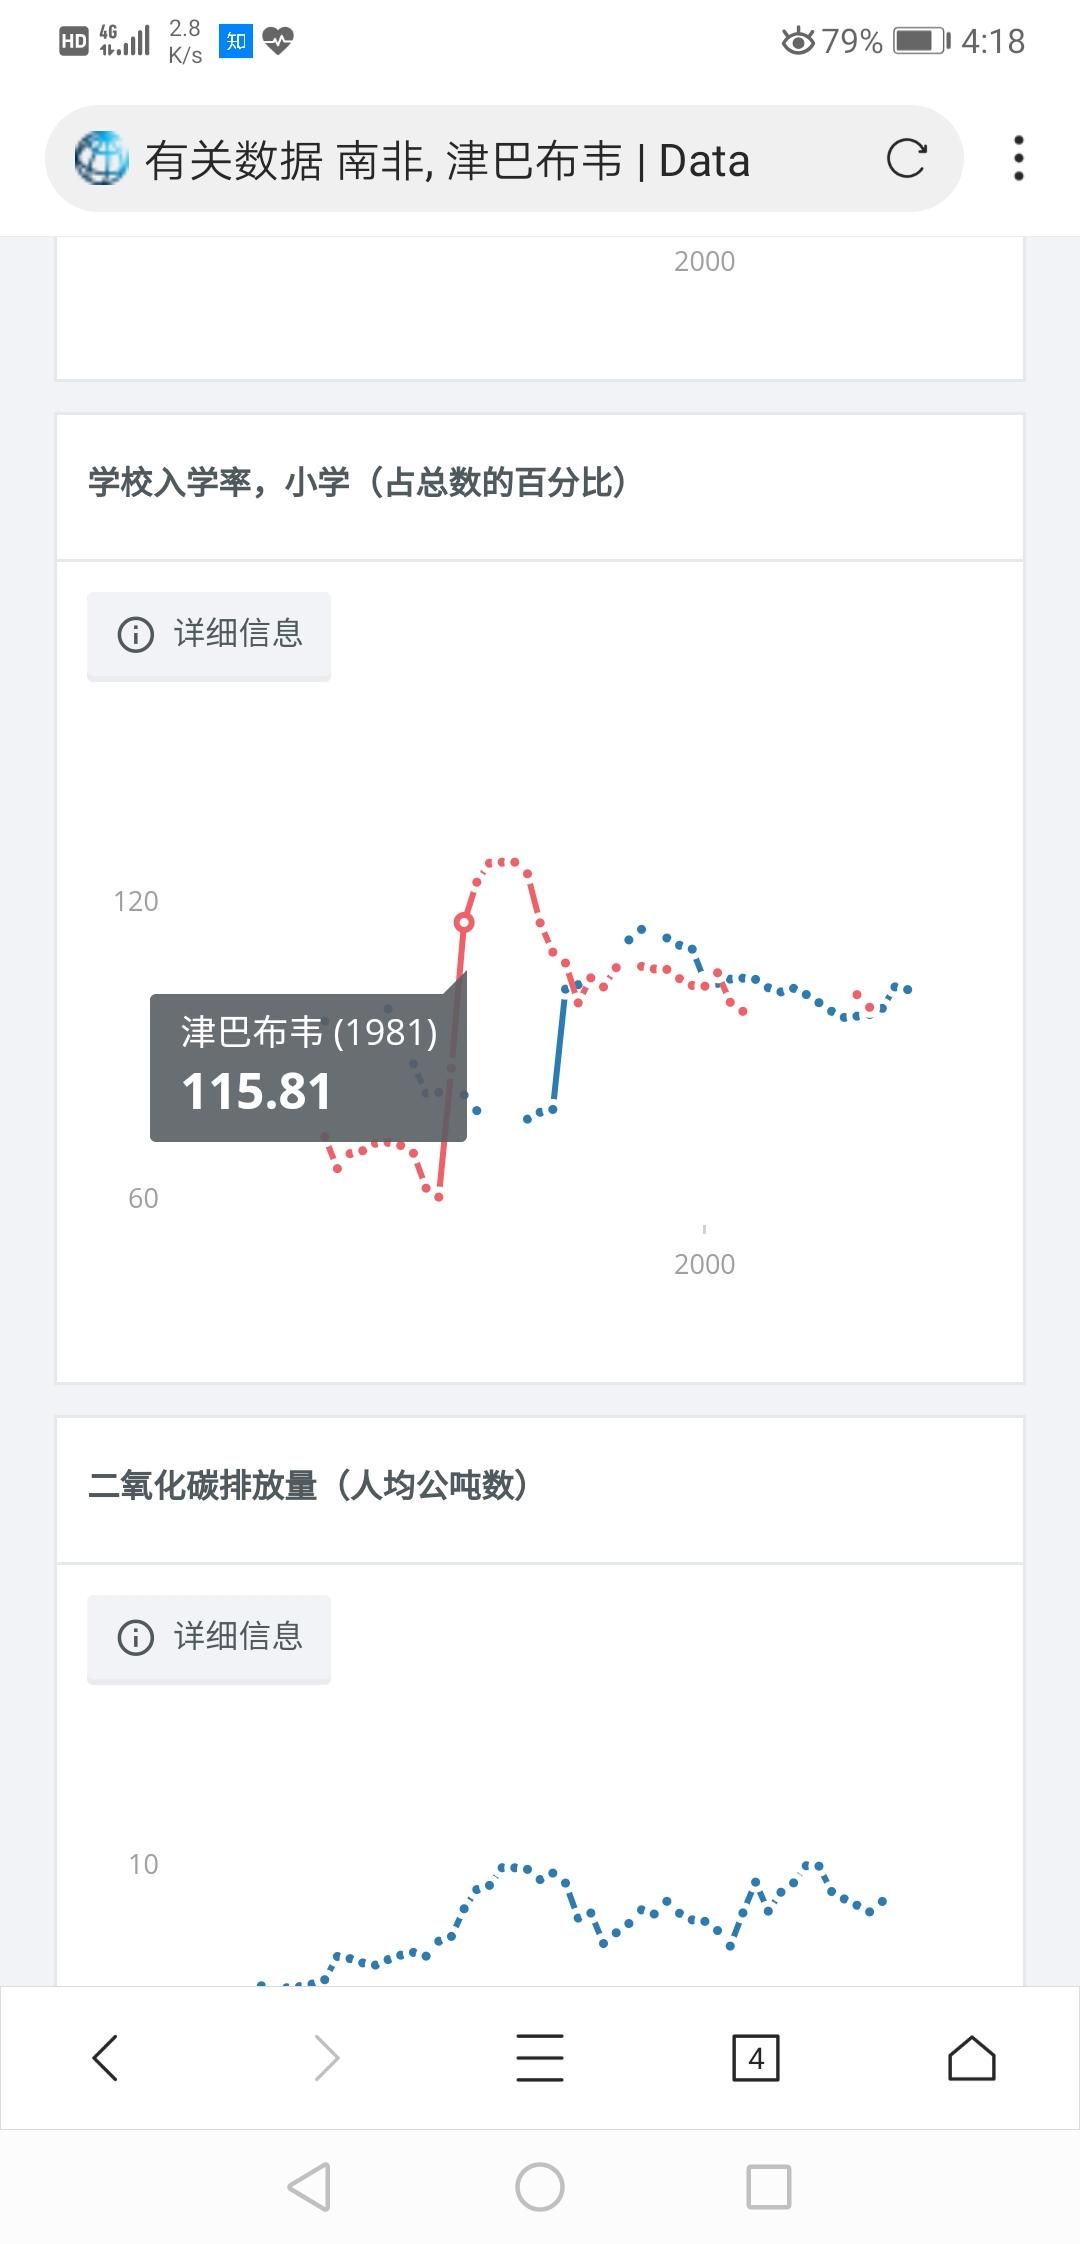Tap the solid blue line segment in enrollment chart
Viewport: 1080px width, 2244px height.
tap(559, 1050)
